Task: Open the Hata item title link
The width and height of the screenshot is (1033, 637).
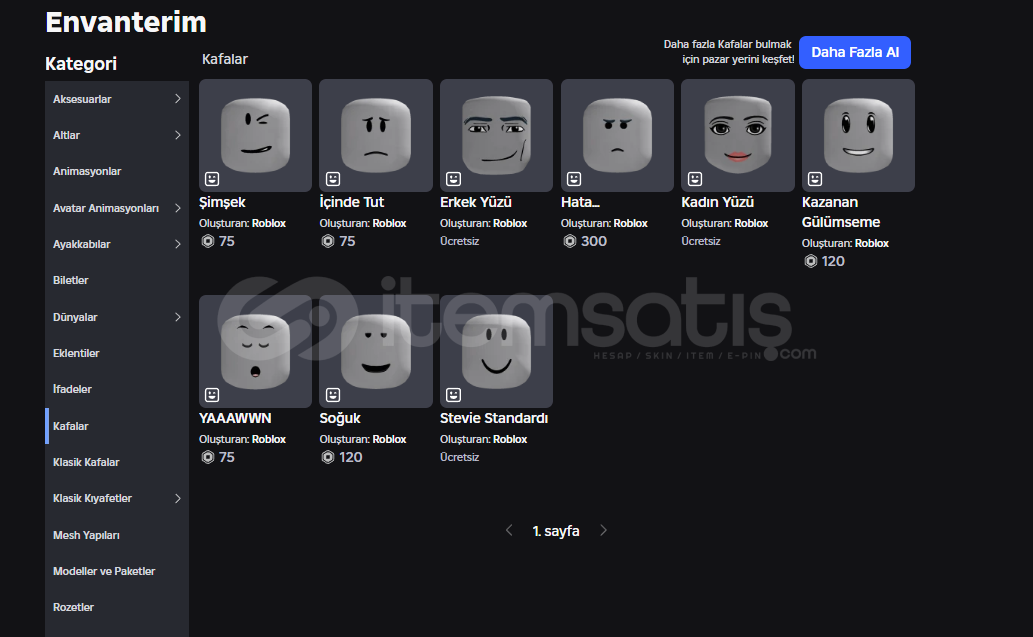Action: (580, 202)
